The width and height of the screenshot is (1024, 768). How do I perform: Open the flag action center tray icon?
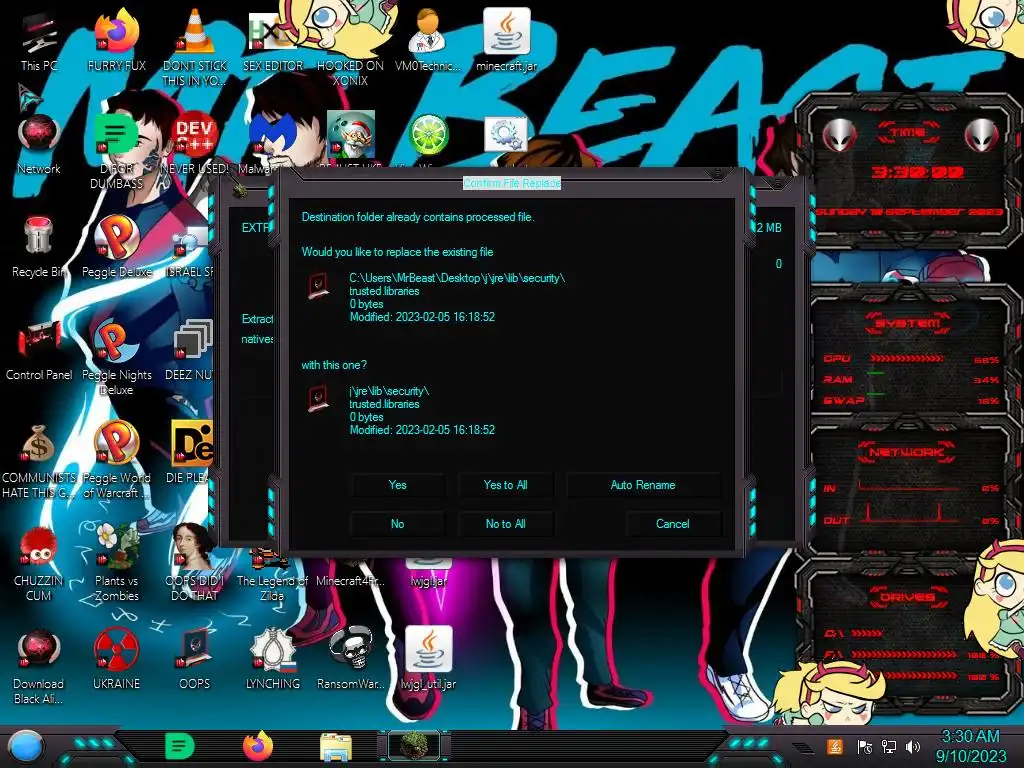click(x=865, y=746)
